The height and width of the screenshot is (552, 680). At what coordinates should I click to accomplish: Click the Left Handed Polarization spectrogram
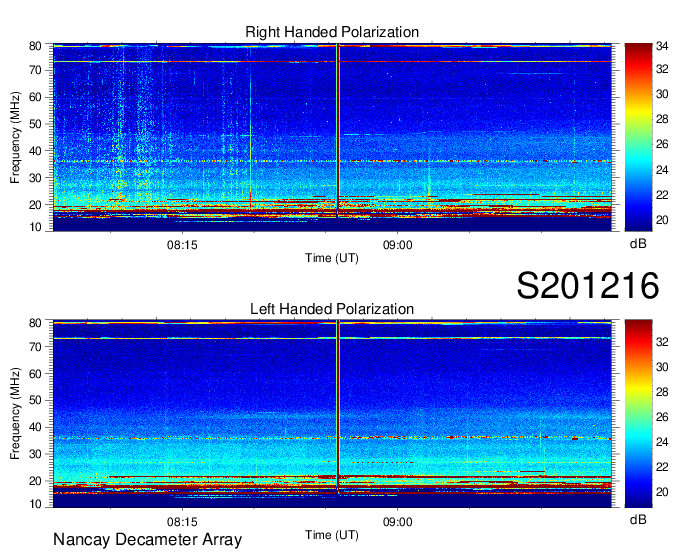click(x=332, y=414)
